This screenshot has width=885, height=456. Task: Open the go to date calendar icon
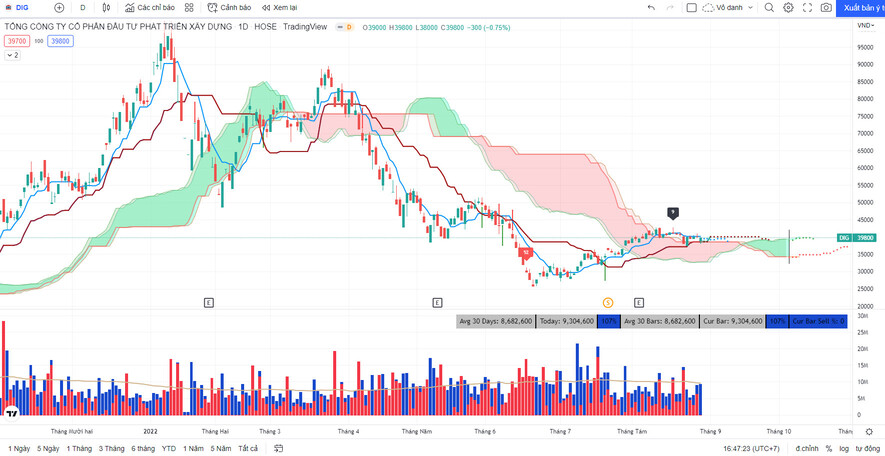279,449
